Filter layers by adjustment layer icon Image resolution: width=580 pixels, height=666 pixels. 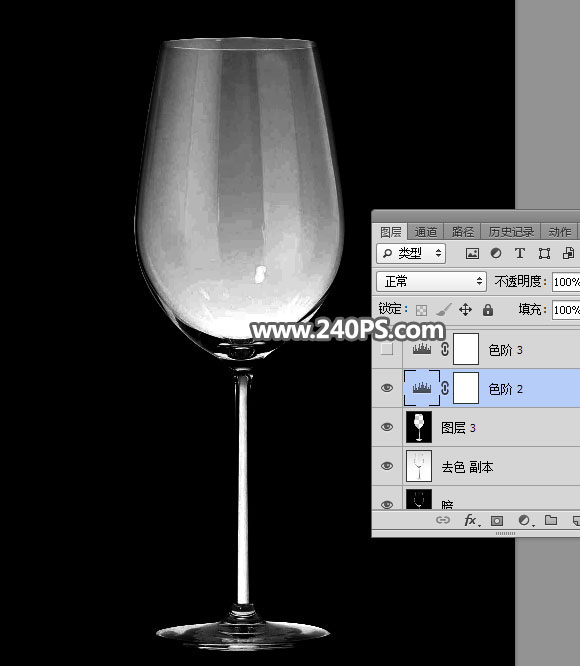click(496, 254)
